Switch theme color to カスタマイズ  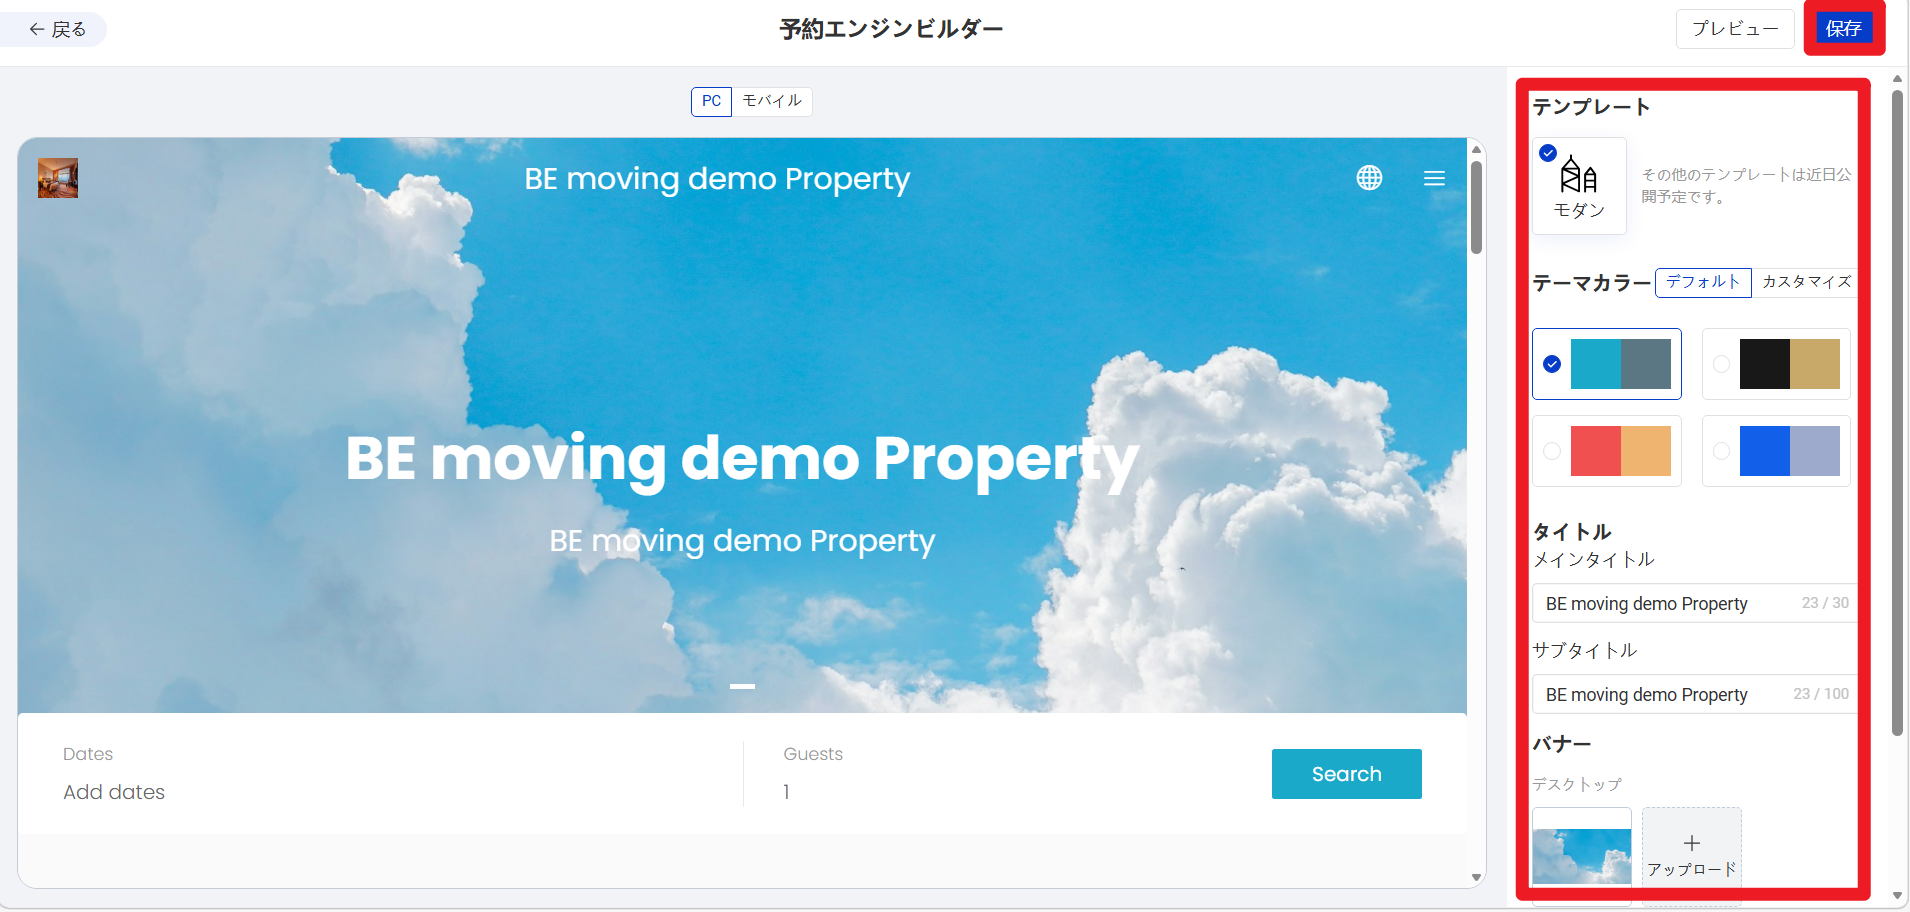pyautogui.click(x=1805, y=282)
